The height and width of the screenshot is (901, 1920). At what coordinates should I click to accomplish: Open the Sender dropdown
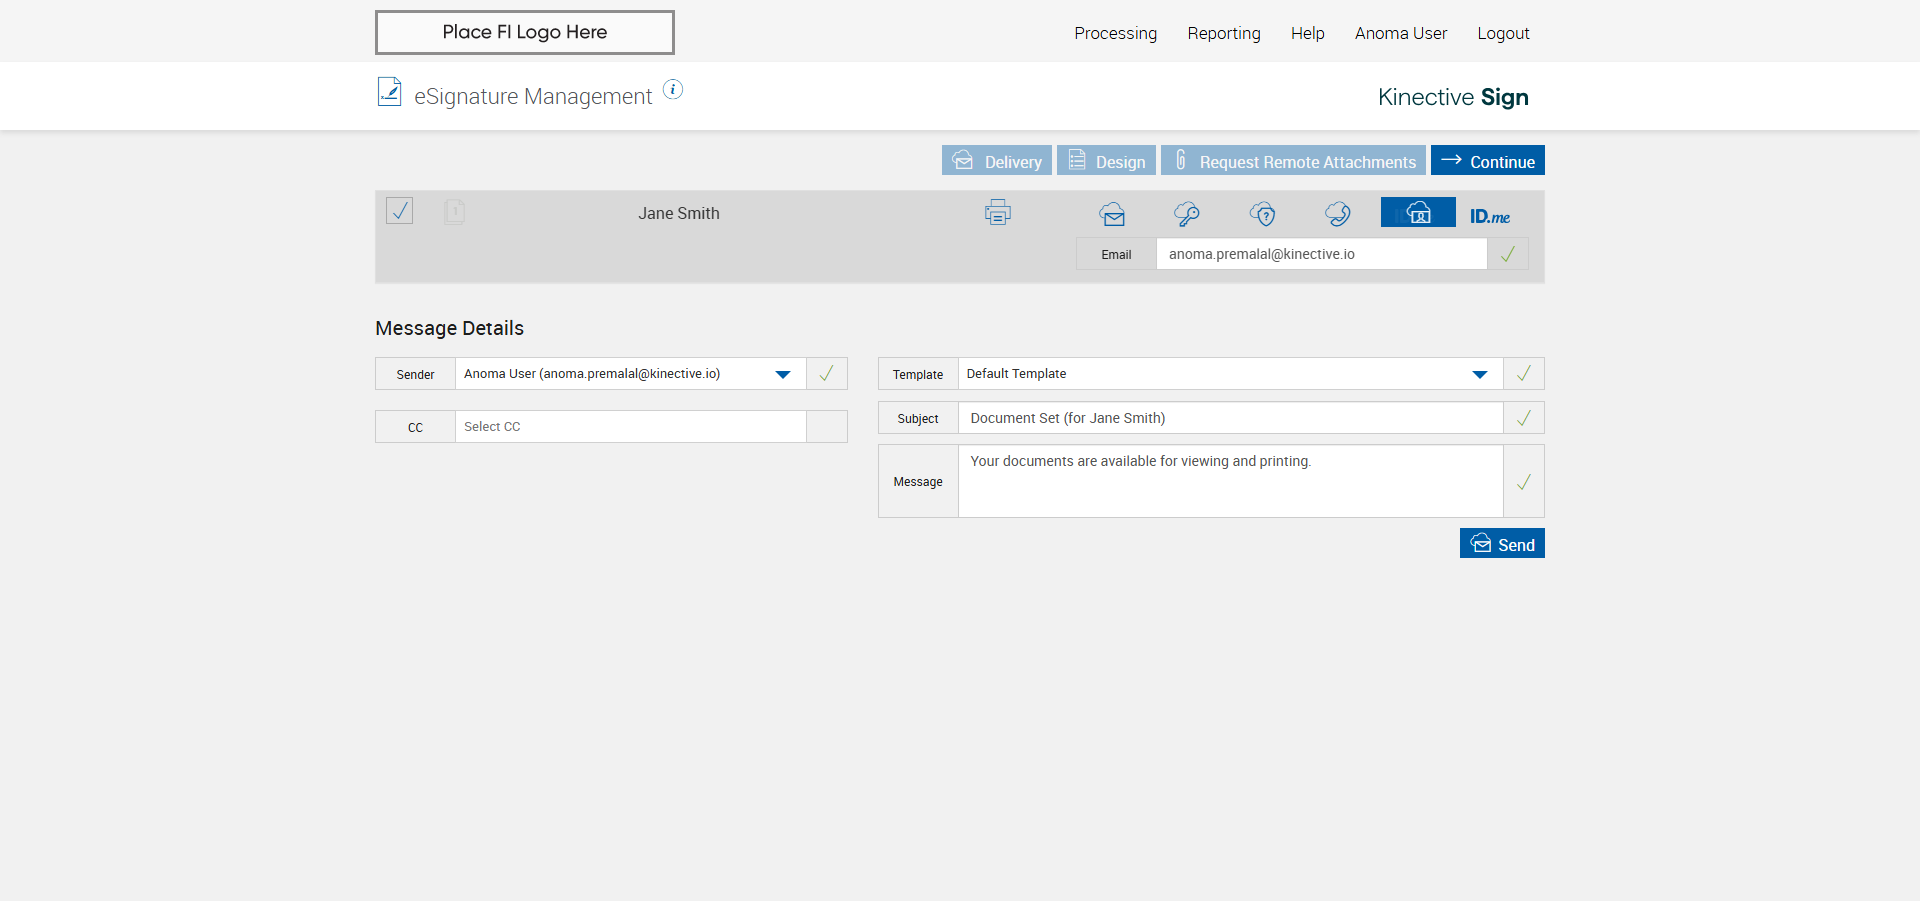[x=783, y=374]
